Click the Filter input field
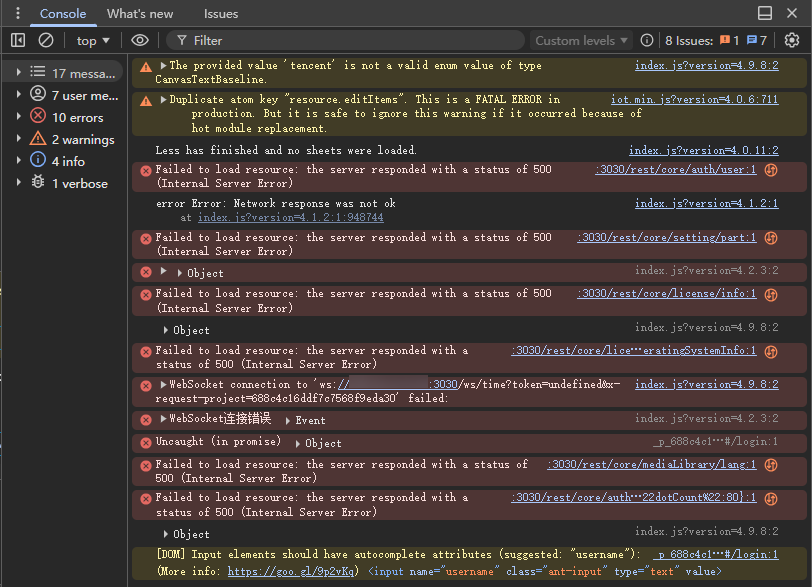Viewport: 812px width, 587px height. point(350,40)
